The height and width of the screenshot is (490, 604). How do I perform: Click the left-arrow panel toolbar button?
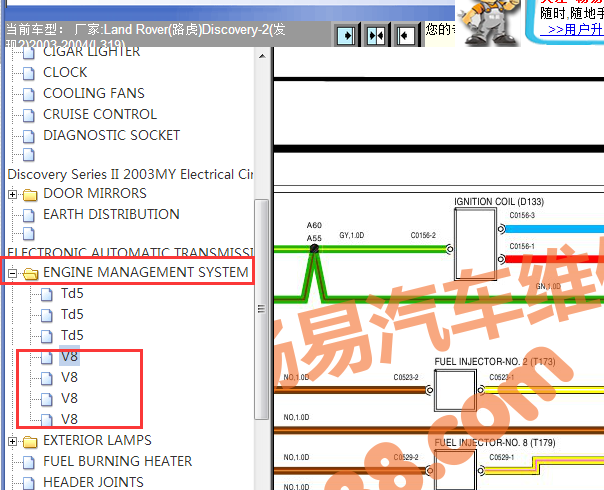(405, 36)
